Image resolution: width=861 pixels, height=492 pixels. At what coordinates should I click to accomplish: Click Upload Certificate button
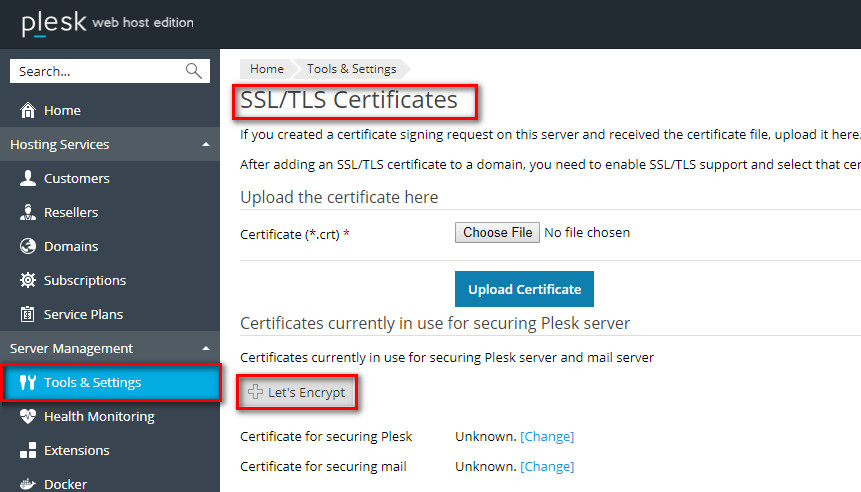point(524,289)
